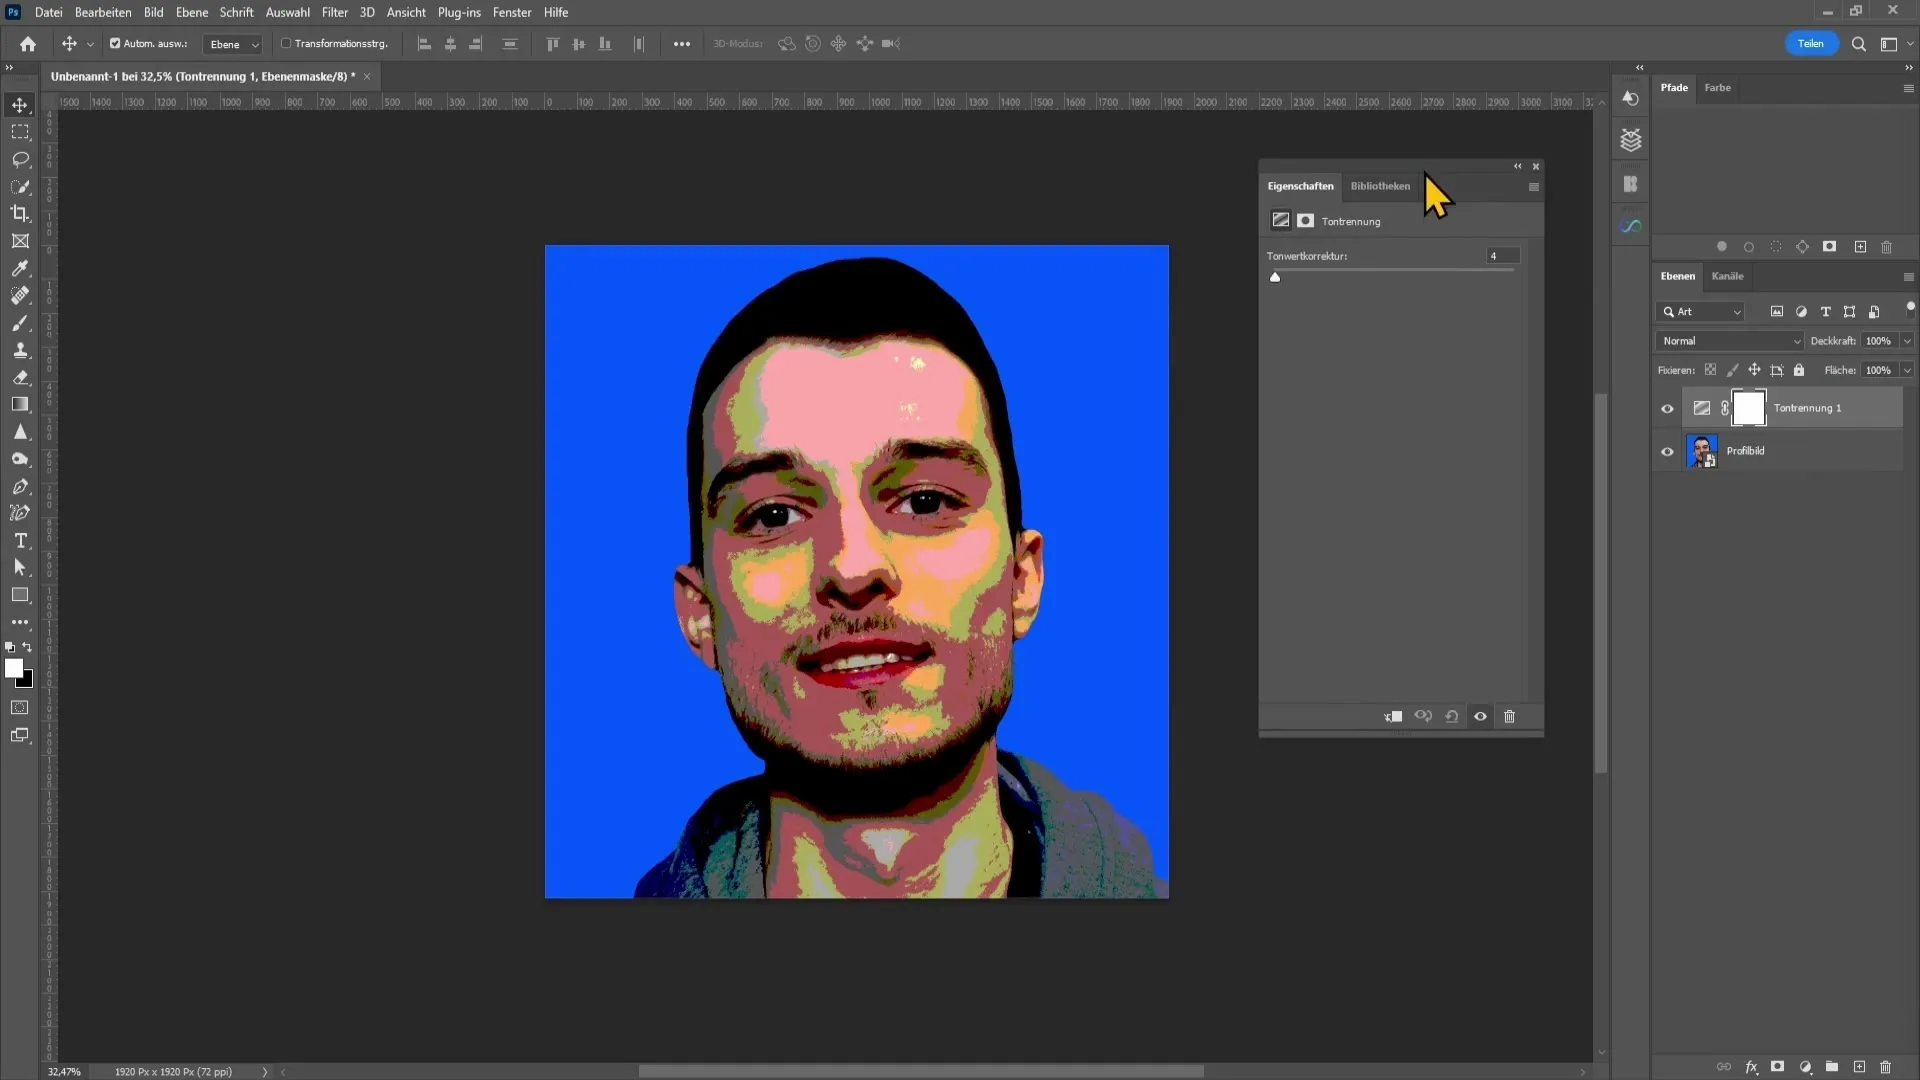
Task: Click the Home icon in options bar
Action: [28, 44]
